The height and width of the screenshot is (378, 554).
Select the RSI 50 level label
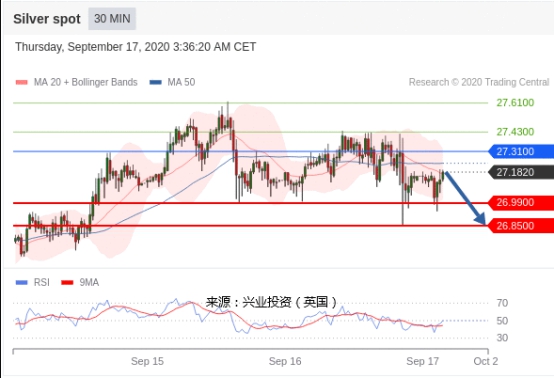pos(502,321)
